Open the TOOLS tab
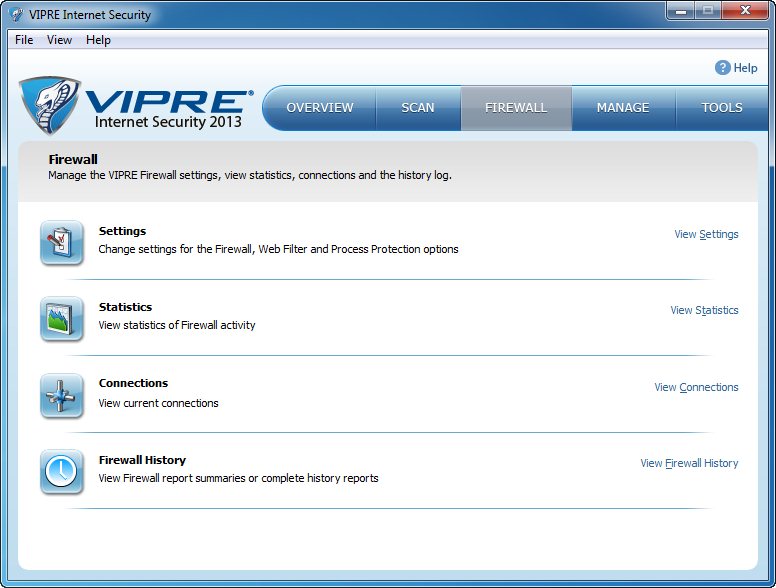This screenshot has height=588, width=776. pos(722,108)
